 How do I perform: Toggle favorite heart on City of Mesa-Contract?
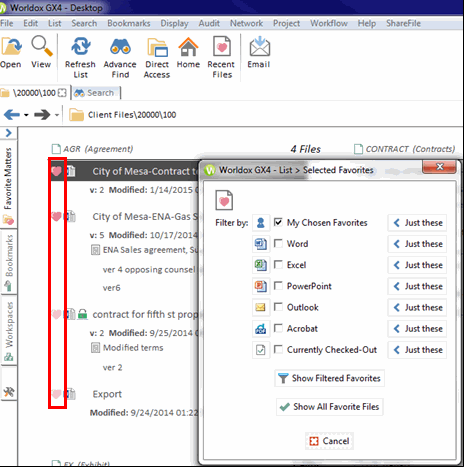pyautogui.click(x=56, y=171)
